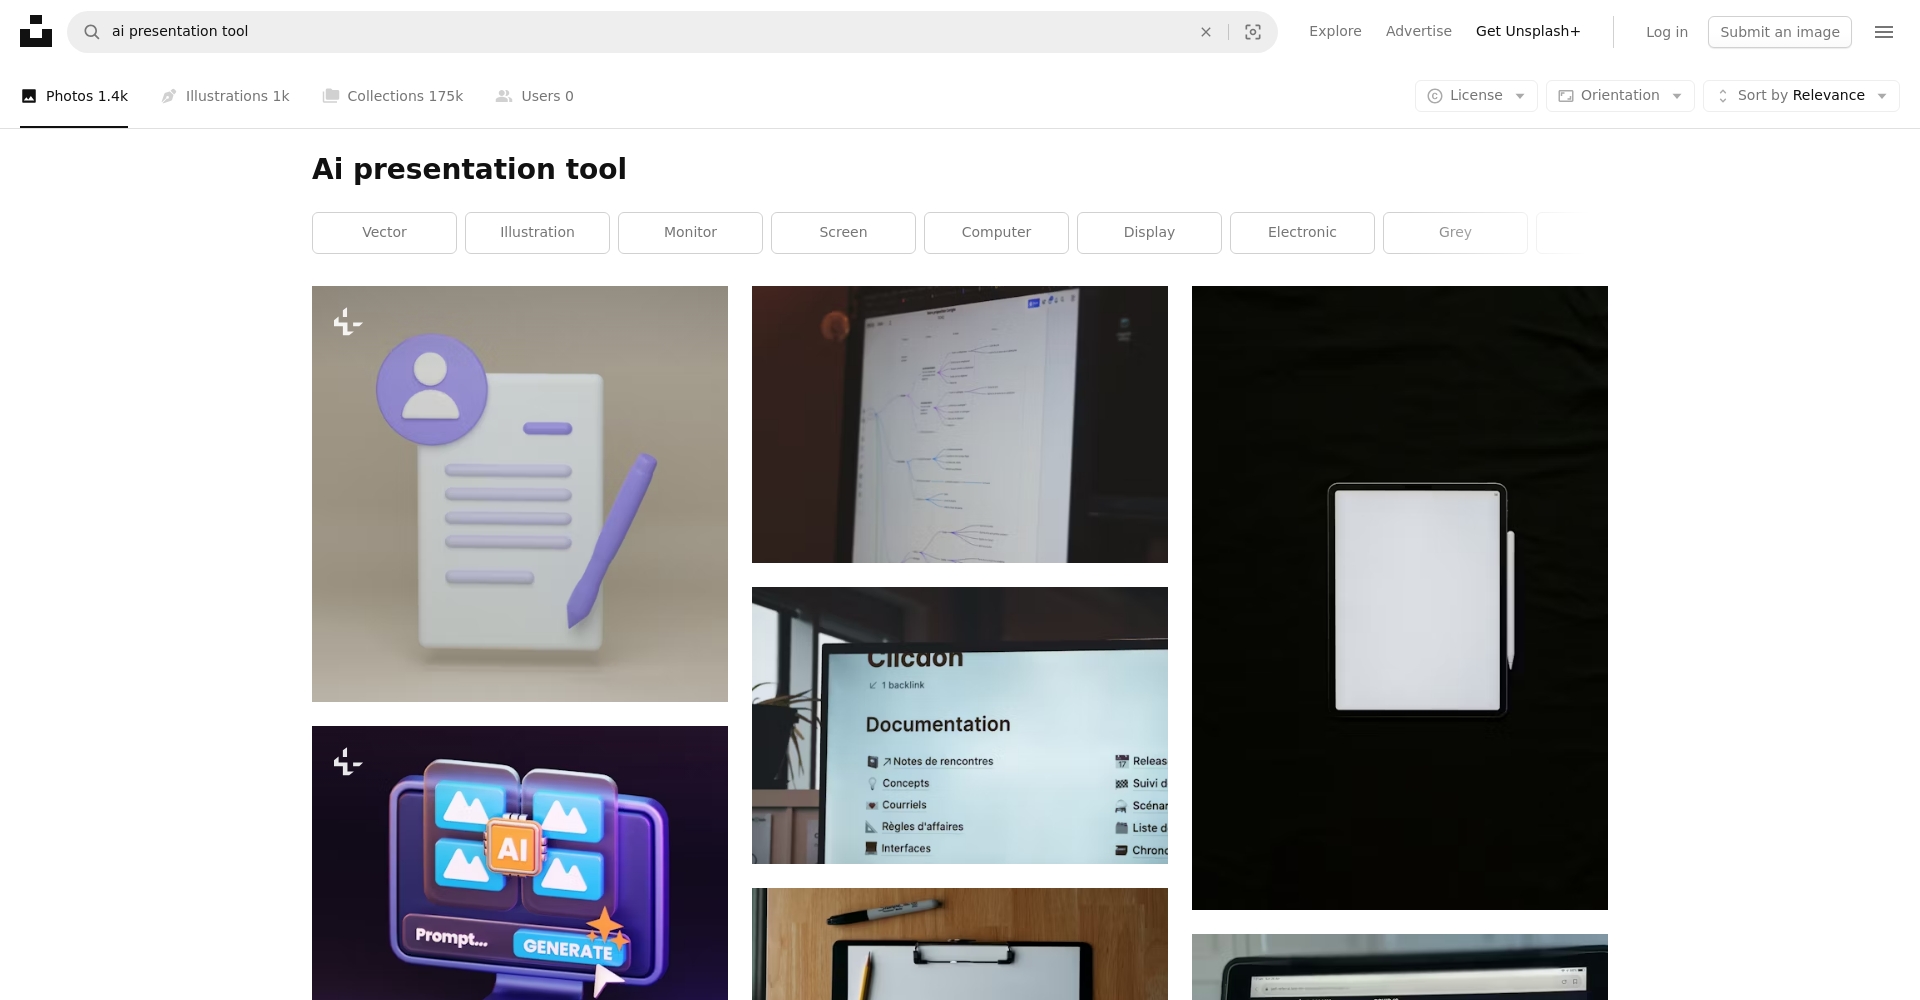Click Unsplash+ badge on document illustration
Screen dimensions: 1920x1000
pyautogui.click(x=347, y=322)
